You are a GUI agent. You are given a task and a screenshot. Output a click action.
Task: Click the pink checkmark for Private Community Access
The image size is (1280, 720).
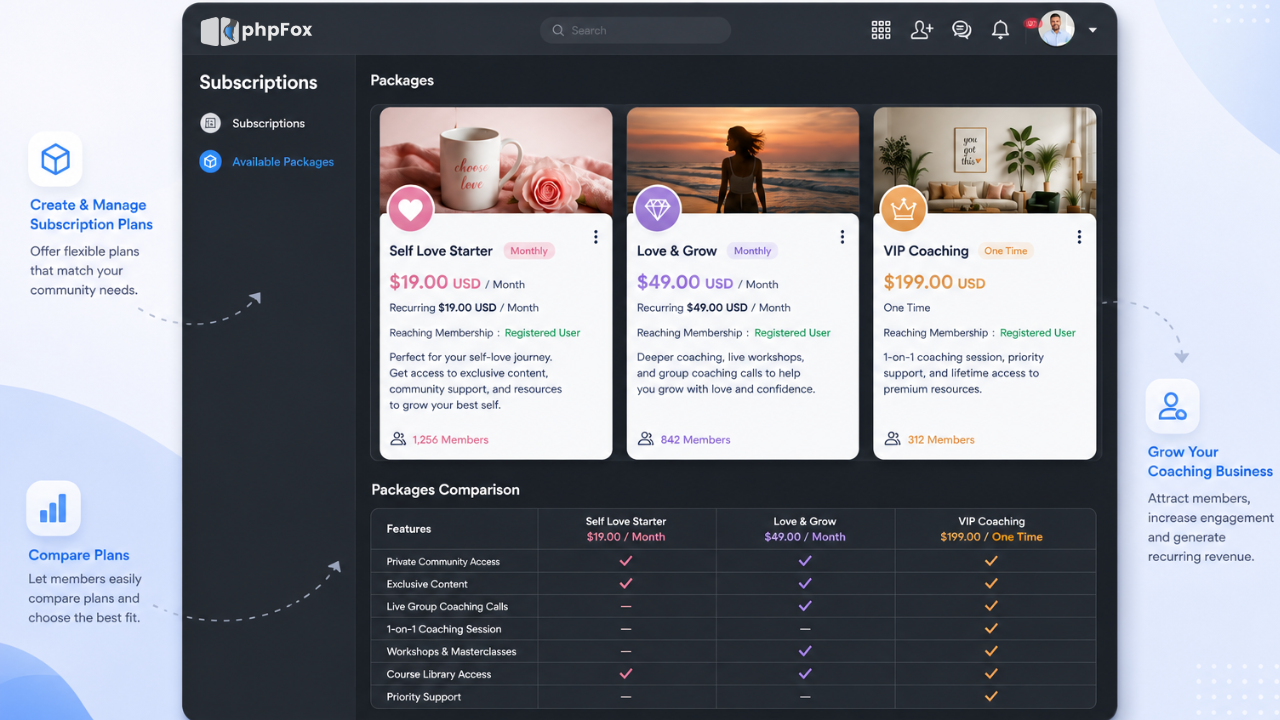pyautogui.click(x=626, y=561)
